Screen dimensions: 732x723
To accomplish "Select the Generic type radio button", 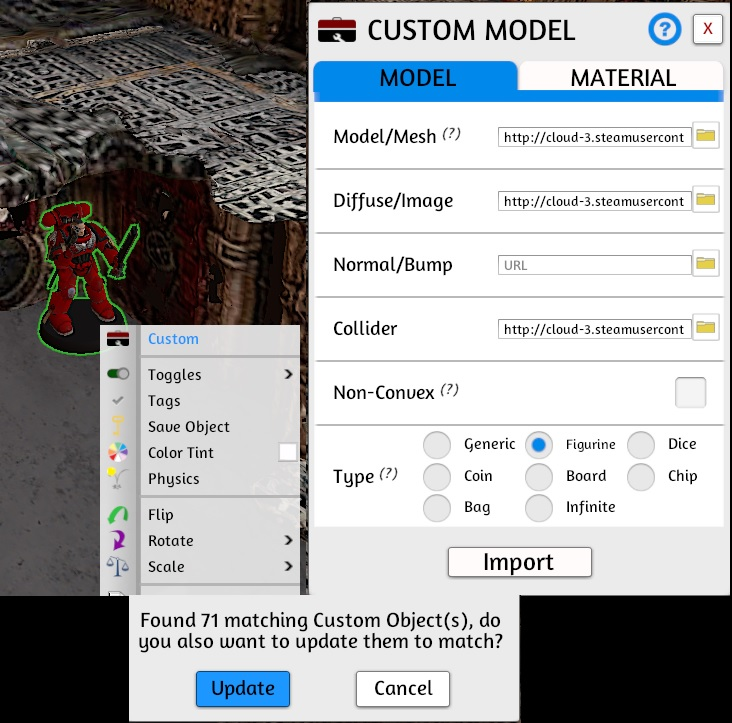I will point(436,444).
